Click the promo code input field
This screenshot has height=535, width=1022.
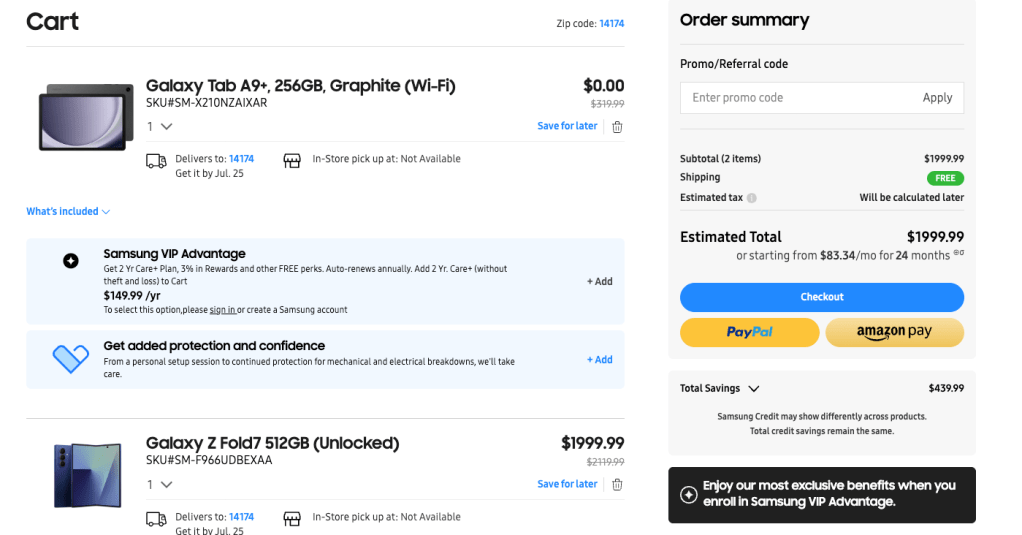click(800, 98)
